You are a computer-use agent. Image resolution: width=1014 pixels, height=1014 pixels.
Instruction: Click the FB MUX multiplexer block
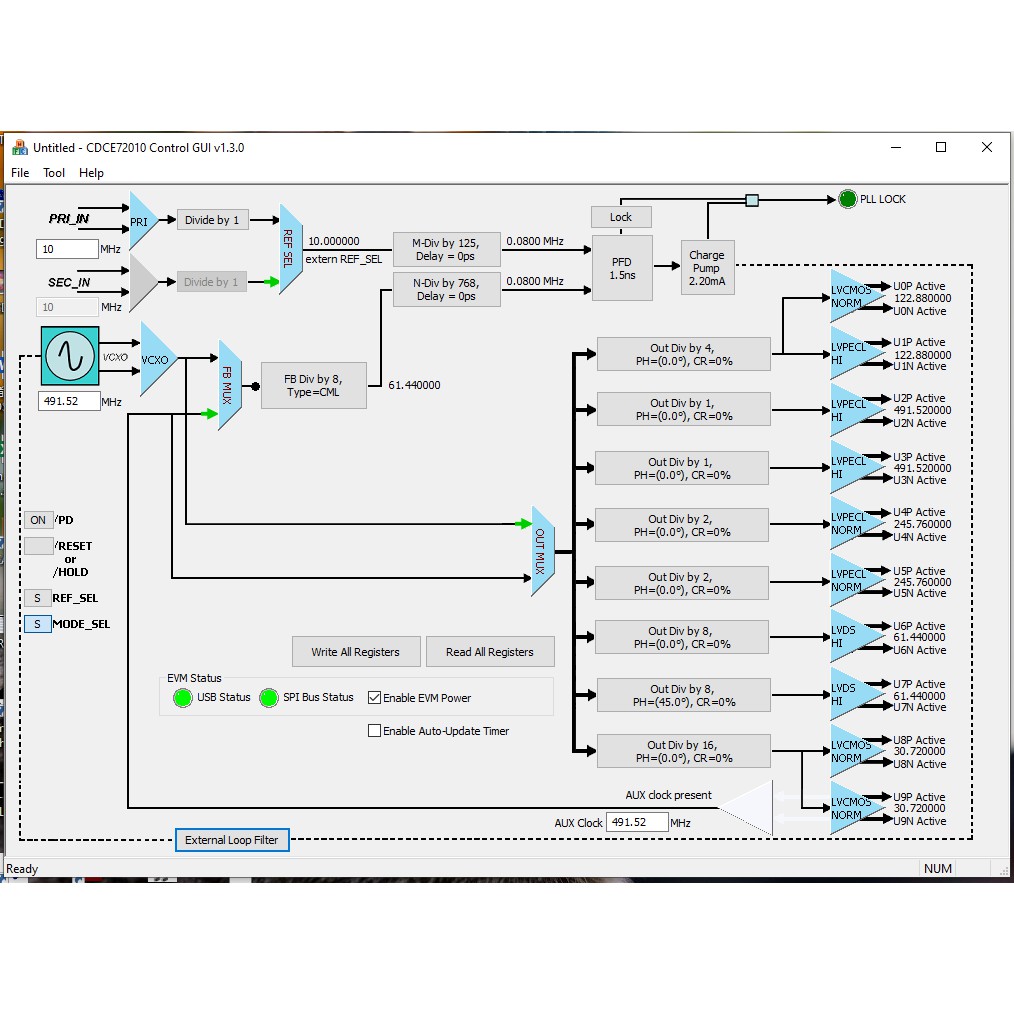click(x=229, y=385)
